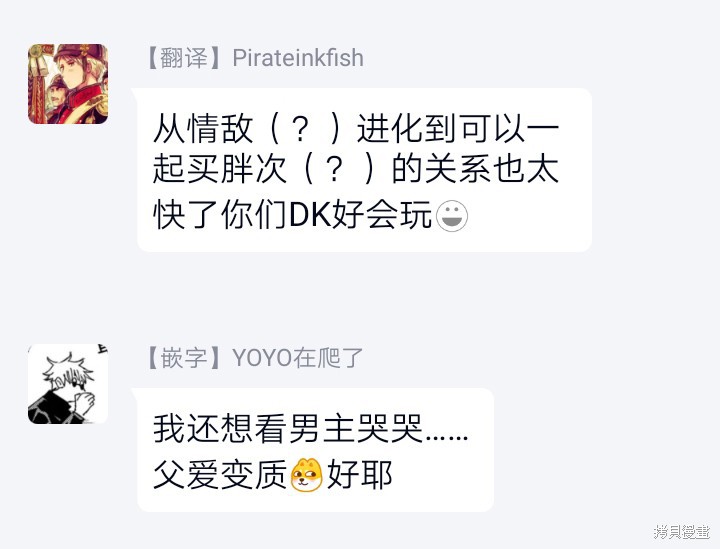Click the grinning face emoji after 好会玩
The image size is (720, 549).
tap(452, 216)
